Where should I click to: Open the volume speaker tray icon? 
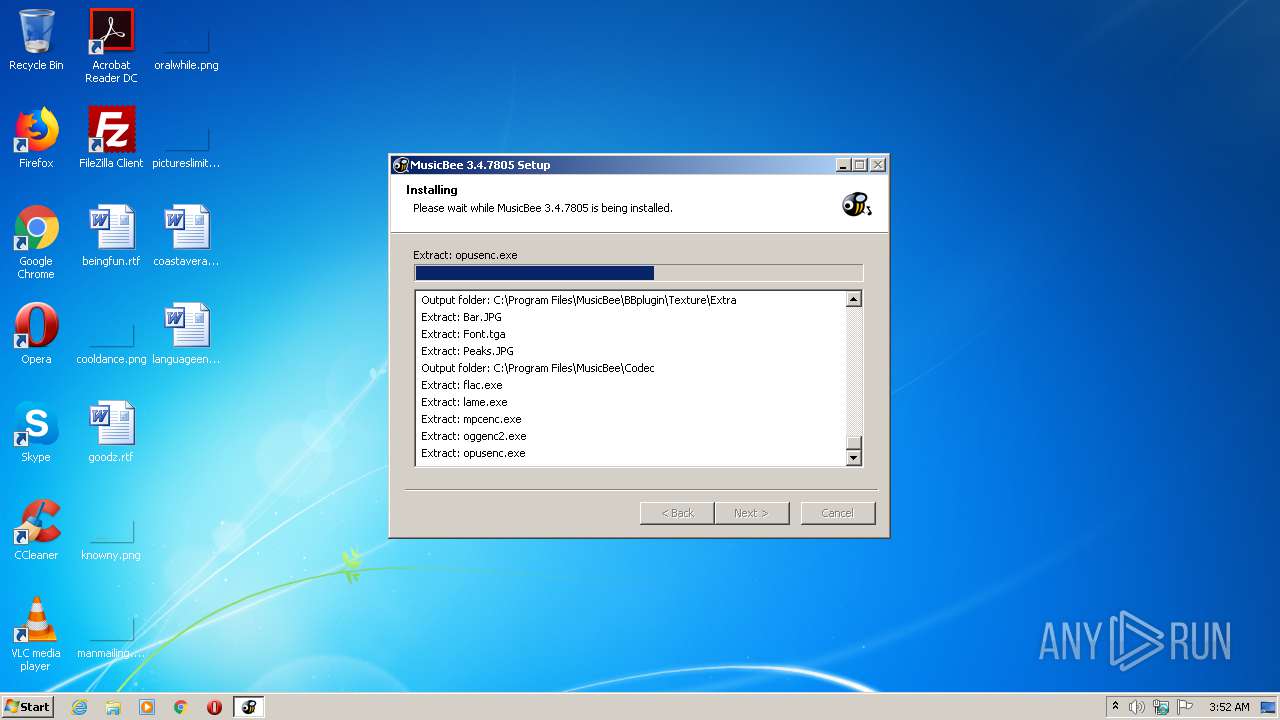pyautogui.click(x=1137, y=707)
